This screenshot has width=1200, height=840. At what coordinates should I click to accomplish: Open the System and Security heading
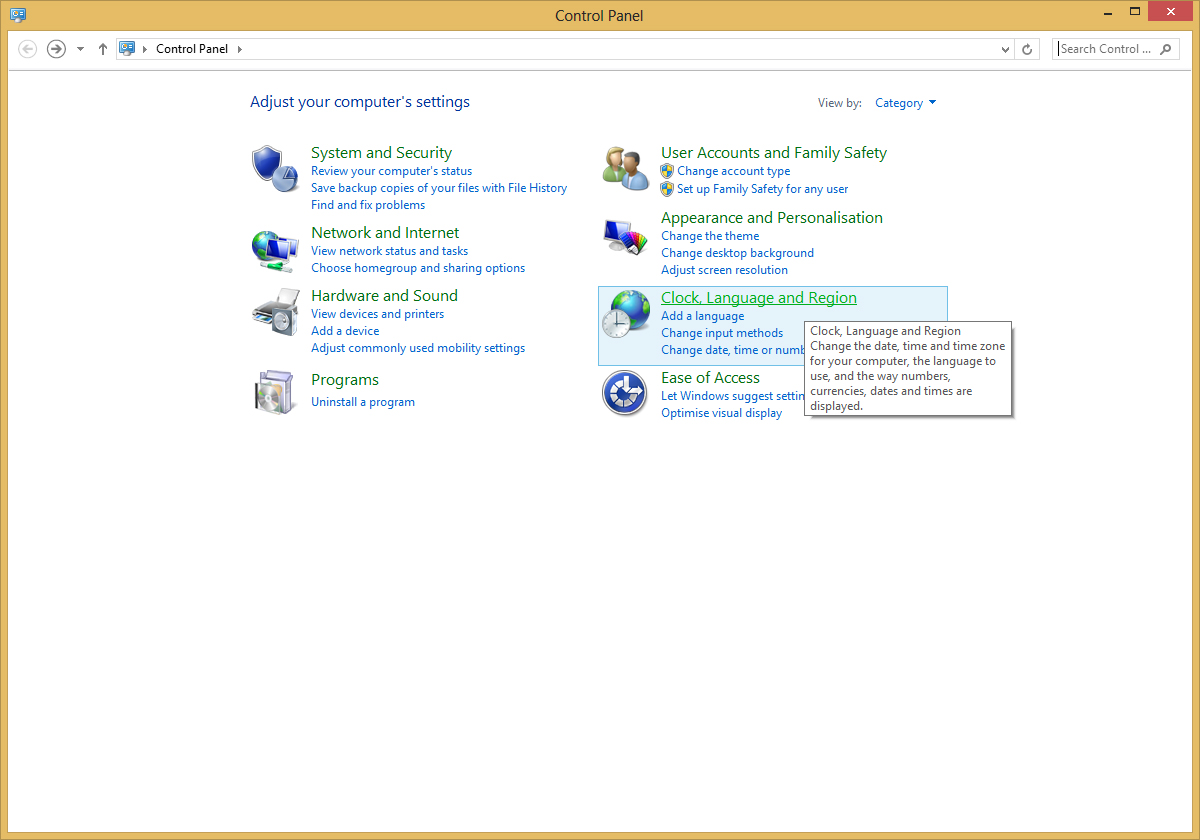(x=381, y=153)
